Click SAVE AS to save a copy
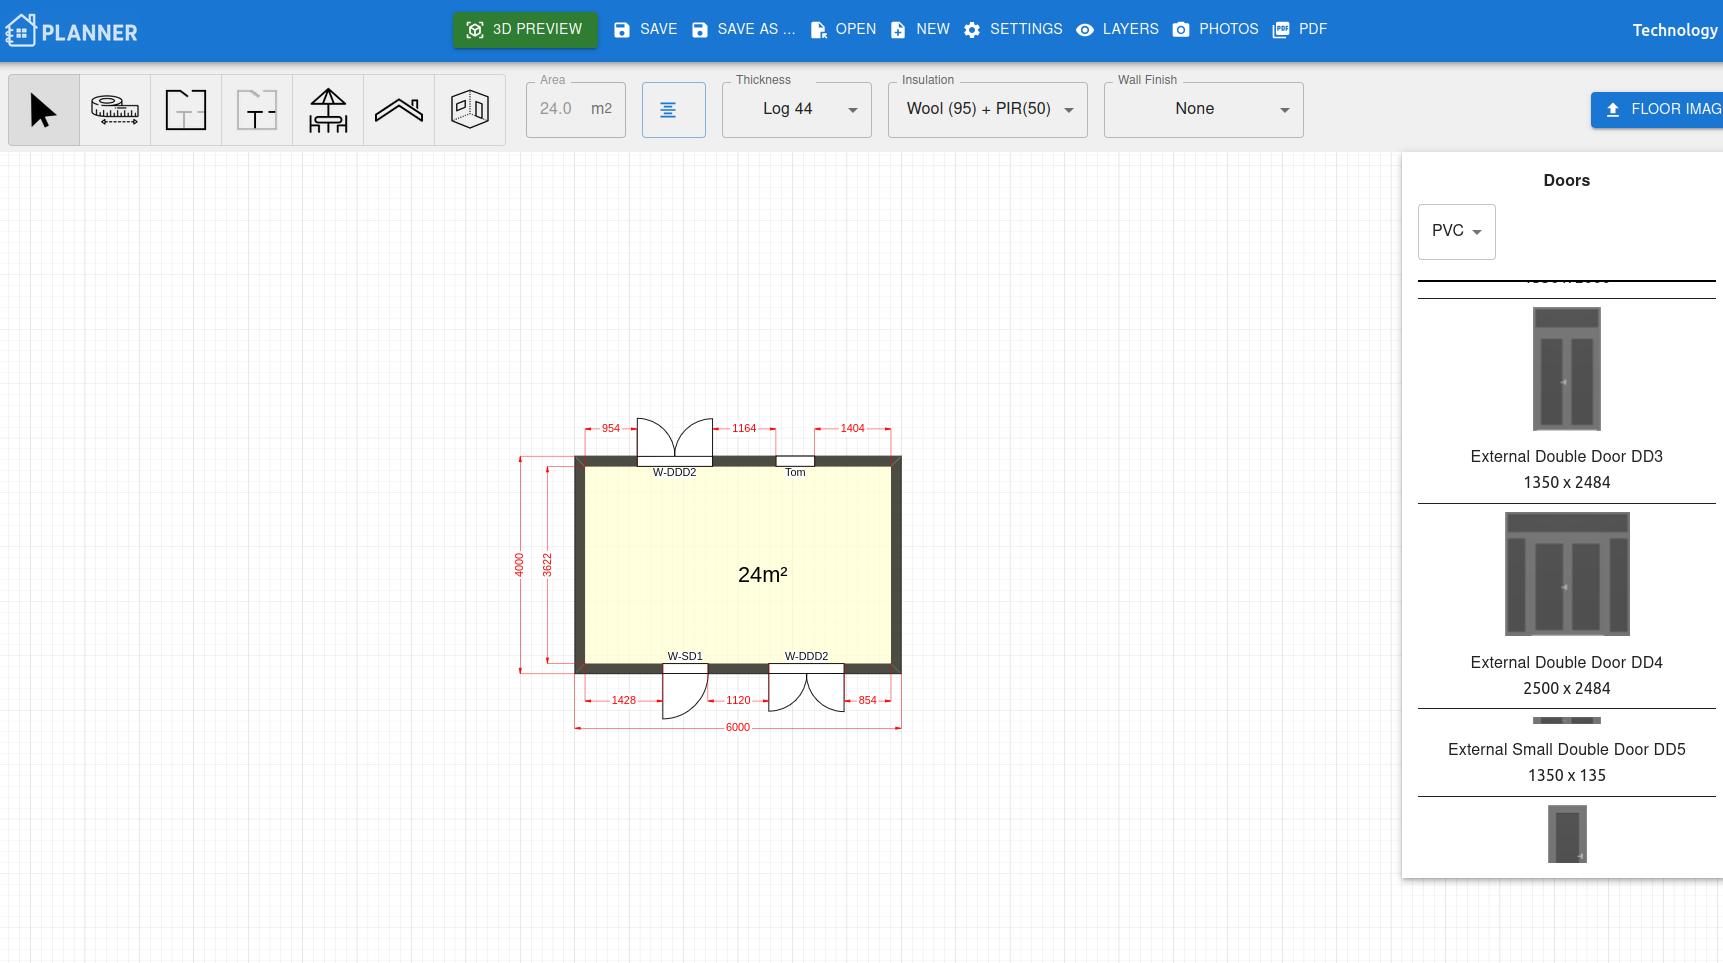Viewport: 1723px width, 963px height. tap(744, 29)
